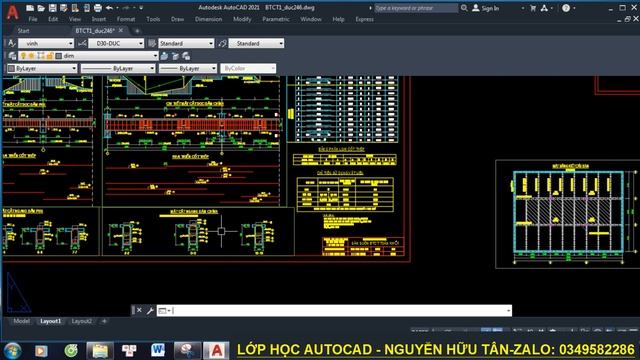640x360 pixels.
Task: Switch to the Model tab
Action: [x=21, y=322]
